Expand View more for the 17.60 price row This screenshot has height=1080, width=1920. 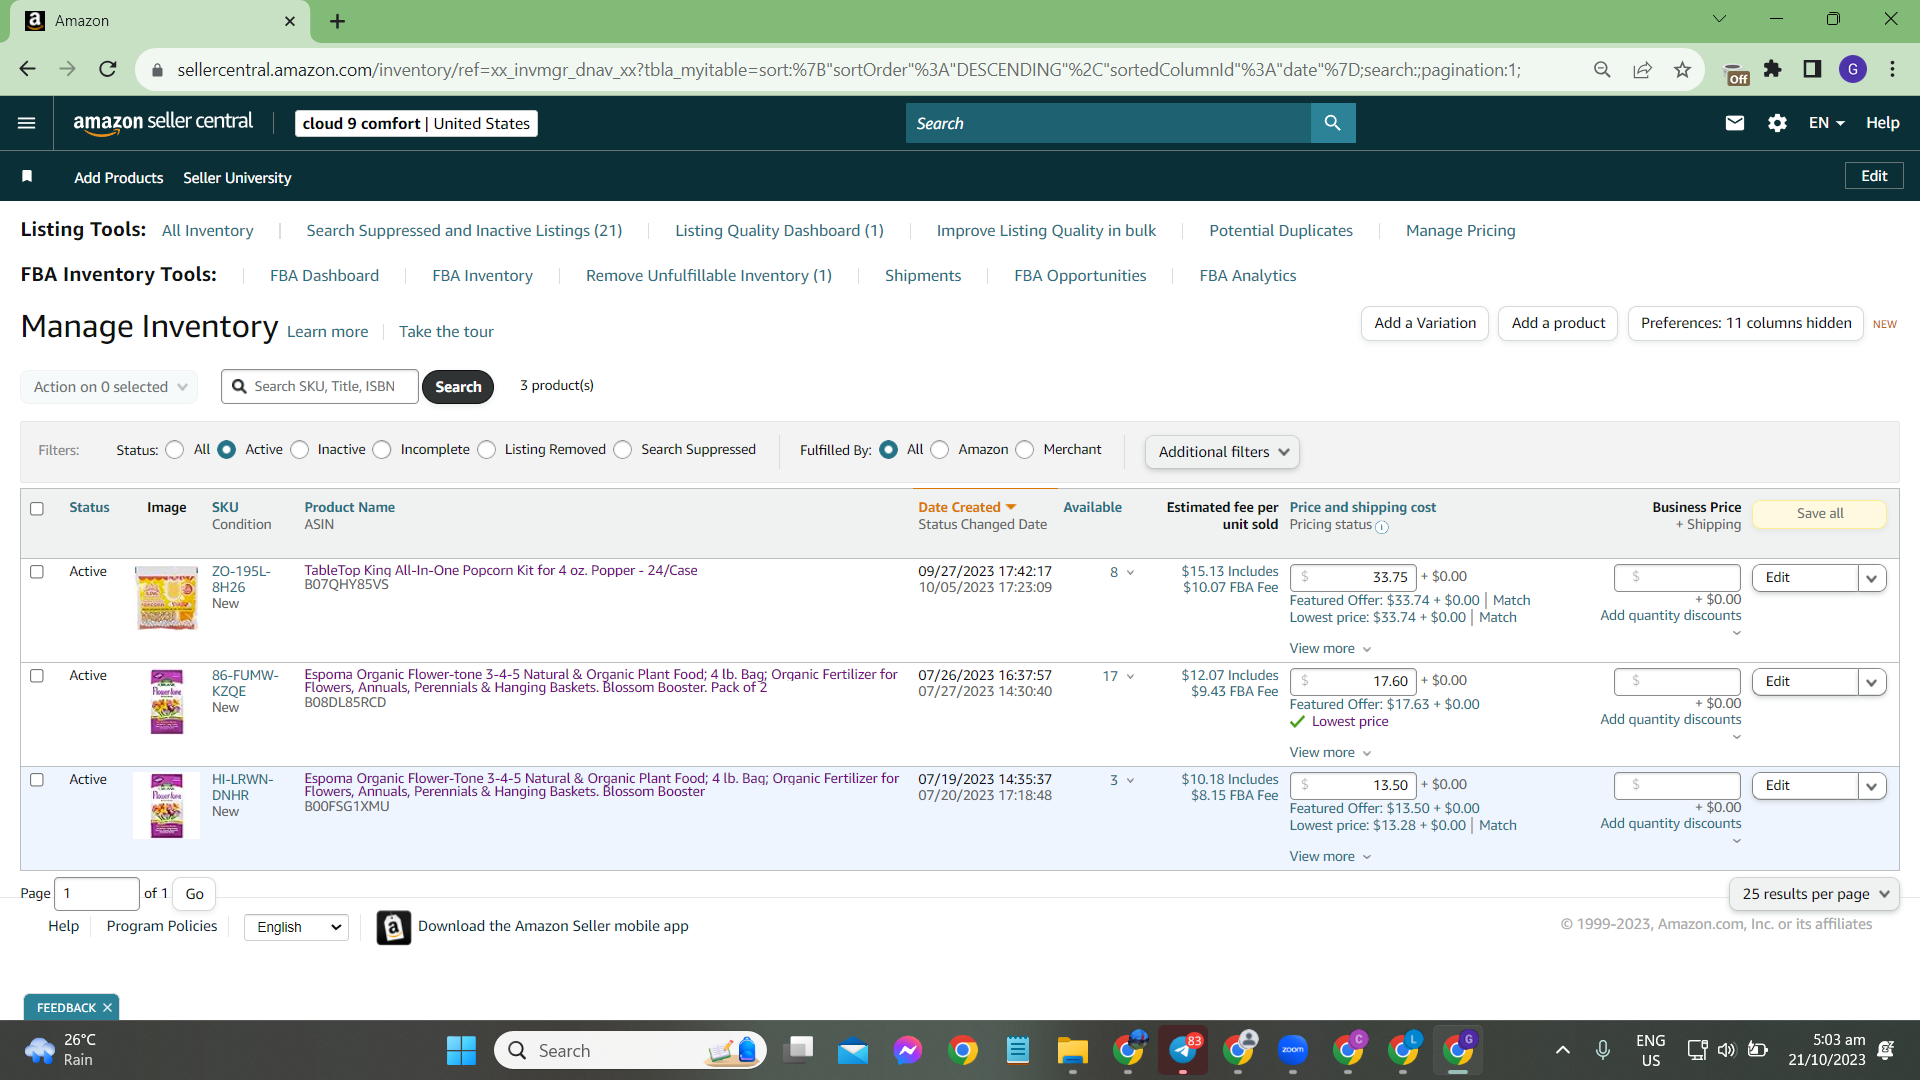(1330, 753)
